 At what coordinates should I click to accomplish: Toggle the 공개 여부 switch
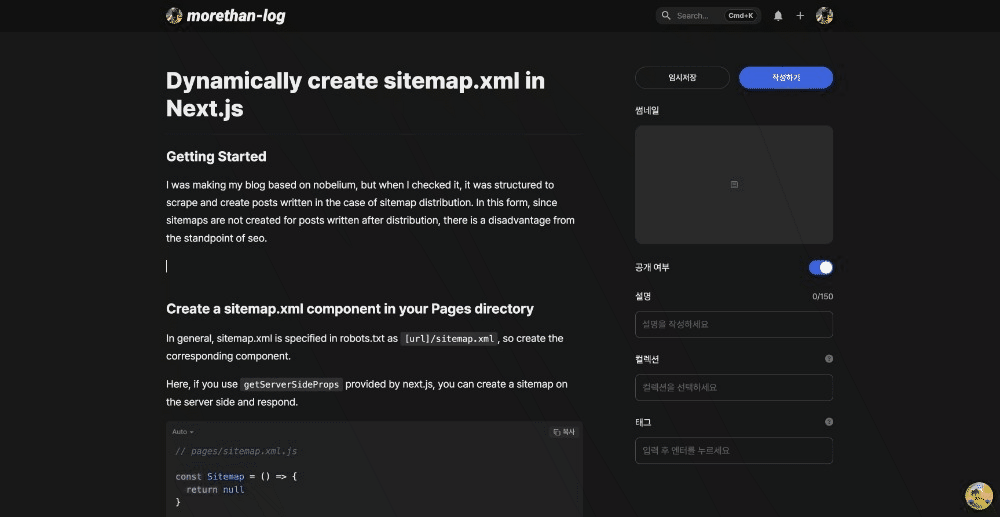821,268
